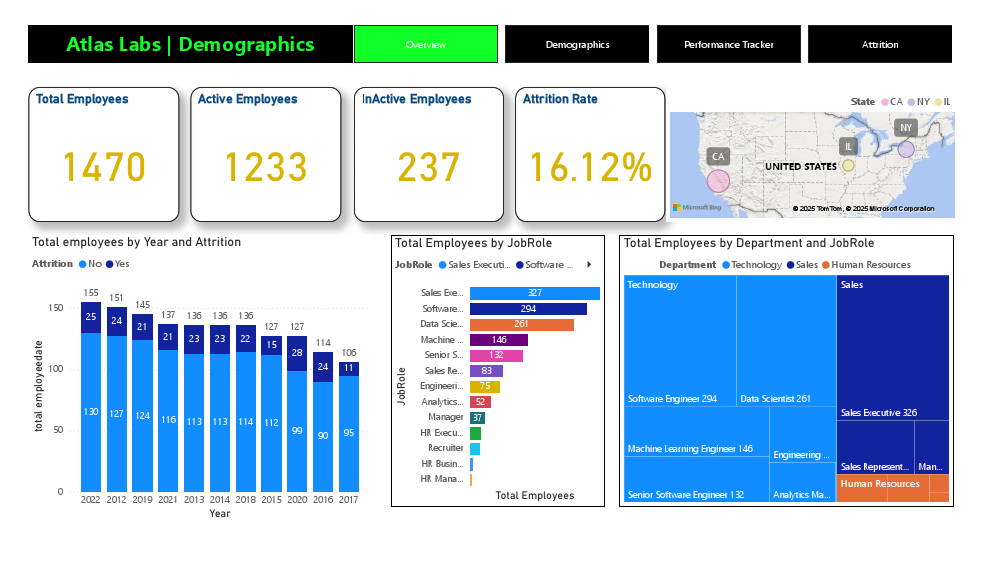
Task: Expand the JobRole legend using the arrow chevron
Action: [x=590, y=264]
